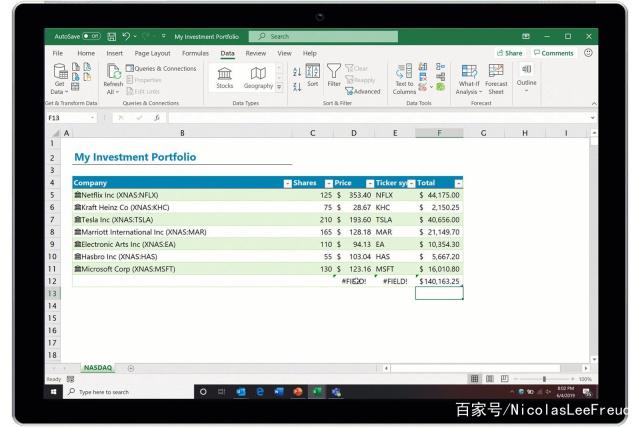Viewport: 640px width, 427px height.
Task: Click the Forecast Sheet icon
Action: tap(496, 71)
